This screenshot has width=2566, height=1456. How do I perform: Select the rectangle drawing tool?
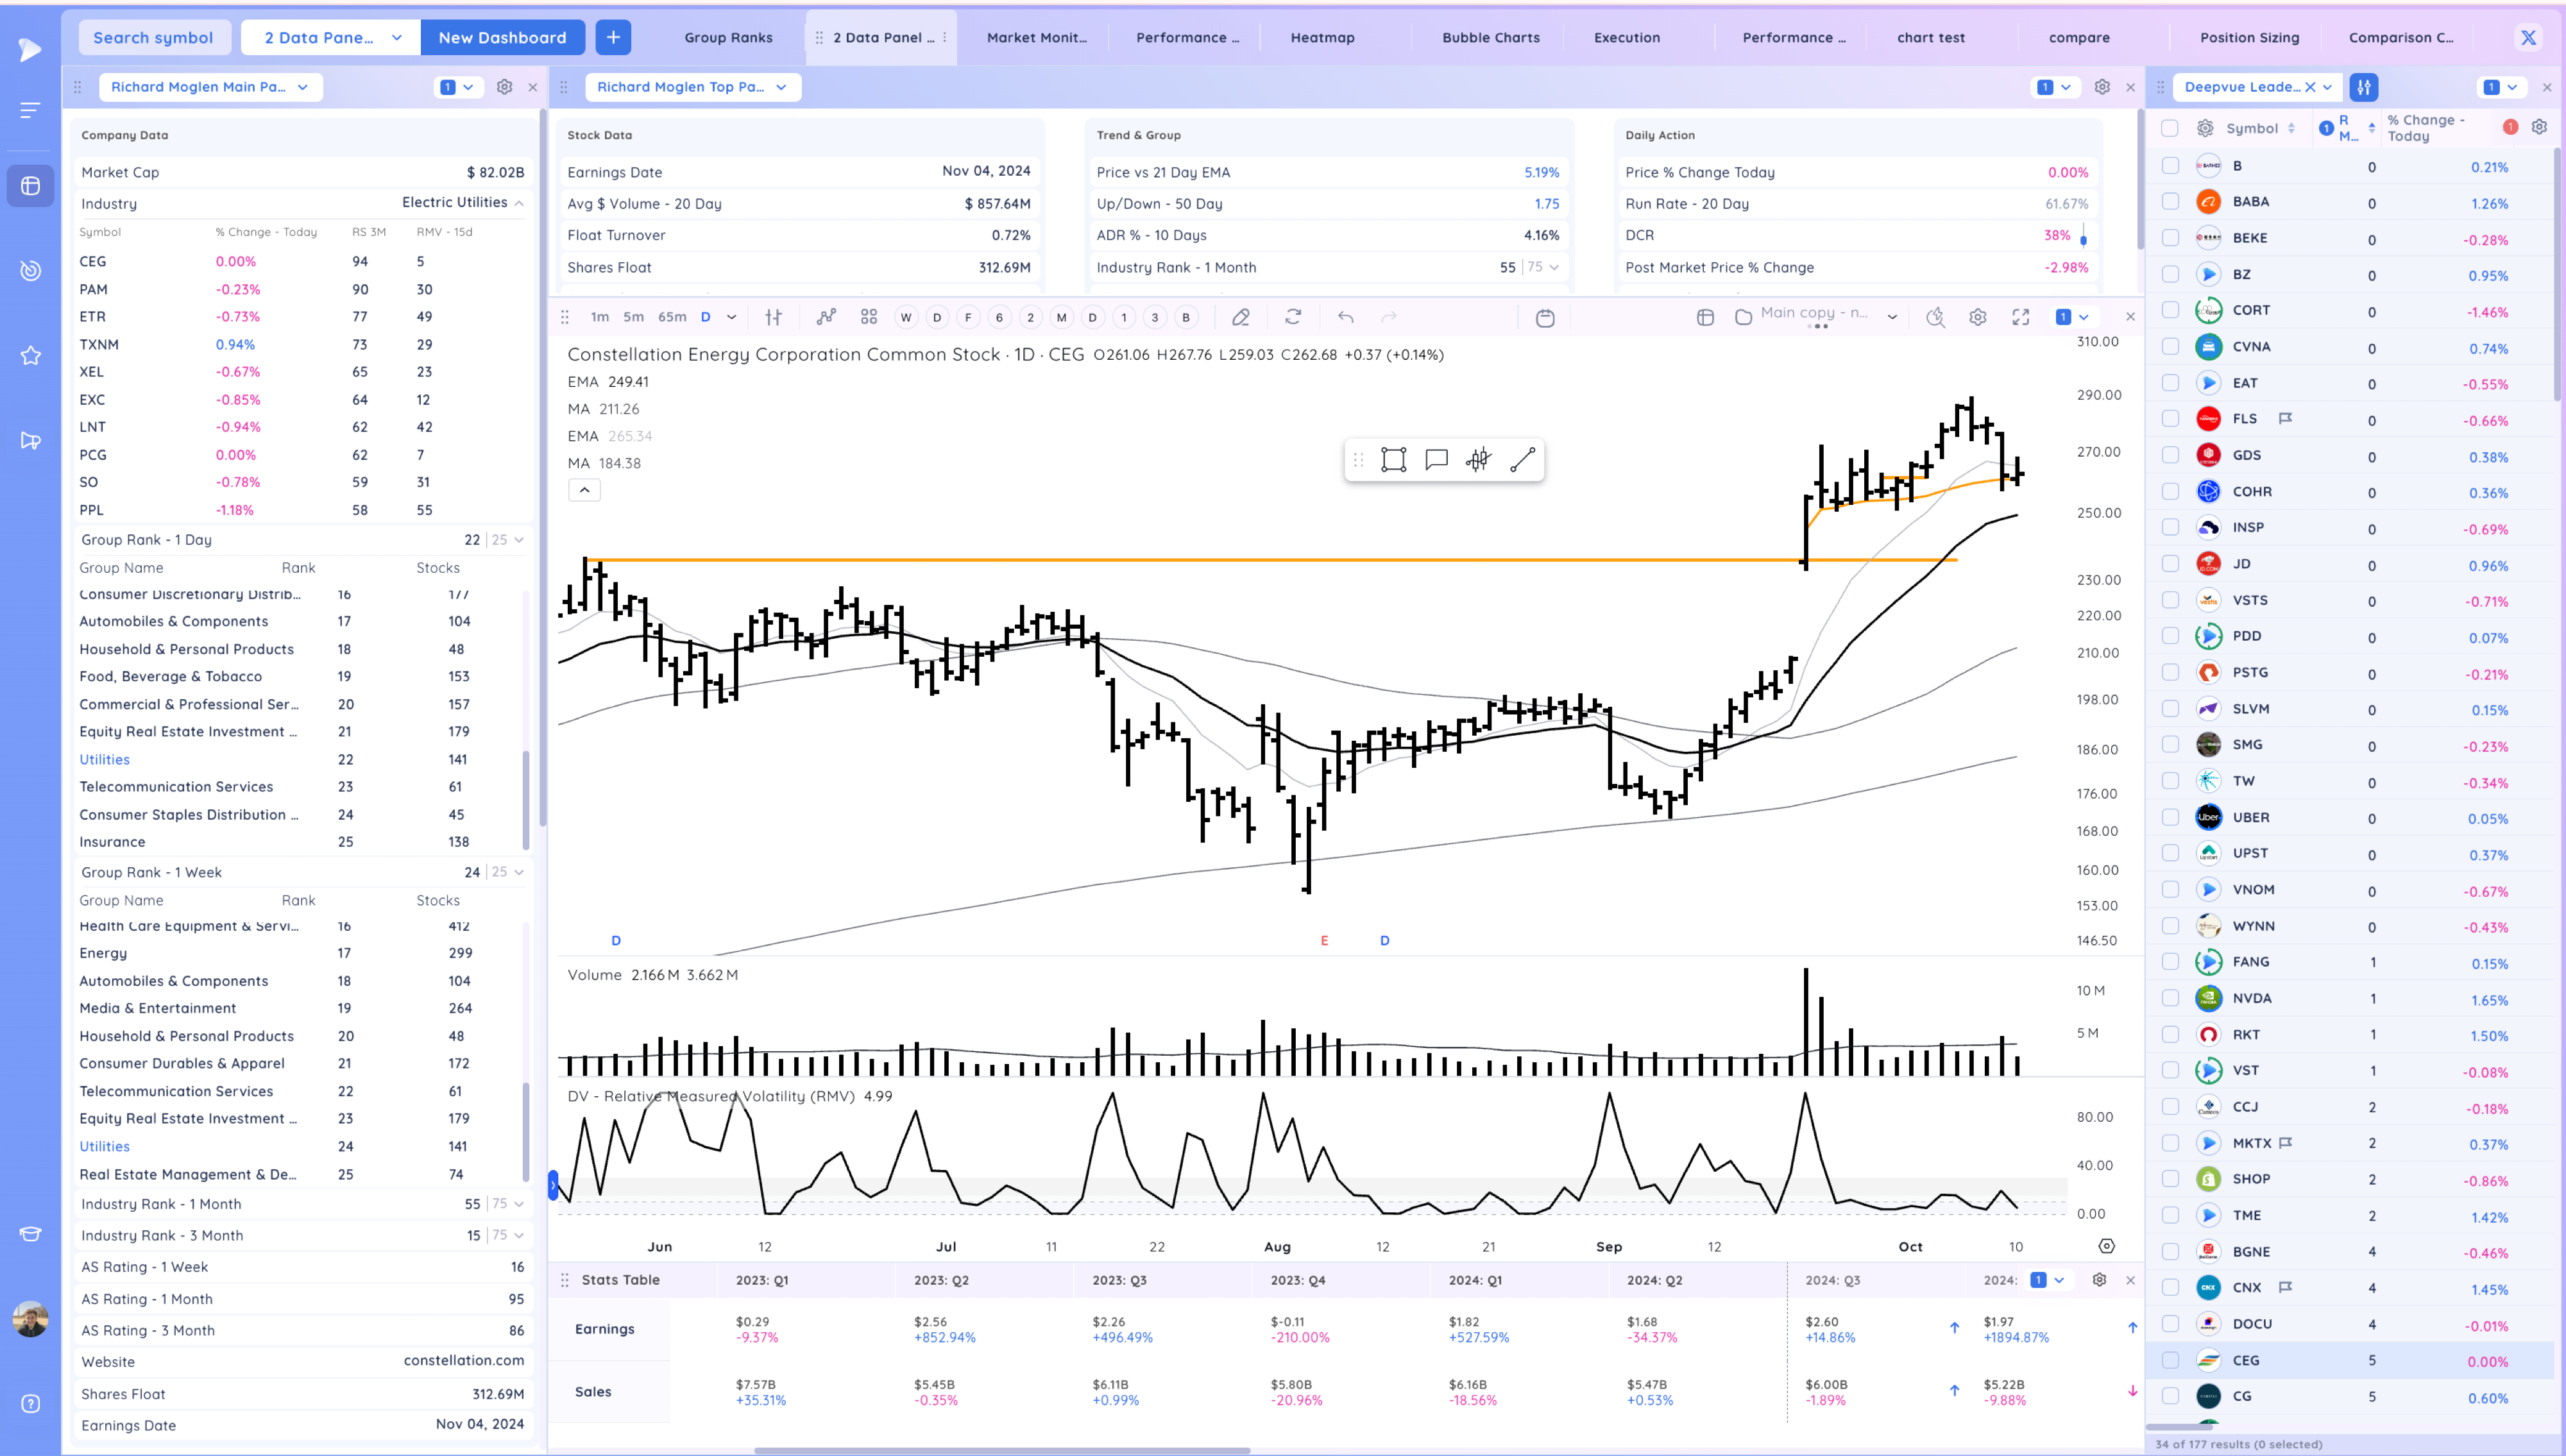pyautogui.click(x=1393, y=460)
